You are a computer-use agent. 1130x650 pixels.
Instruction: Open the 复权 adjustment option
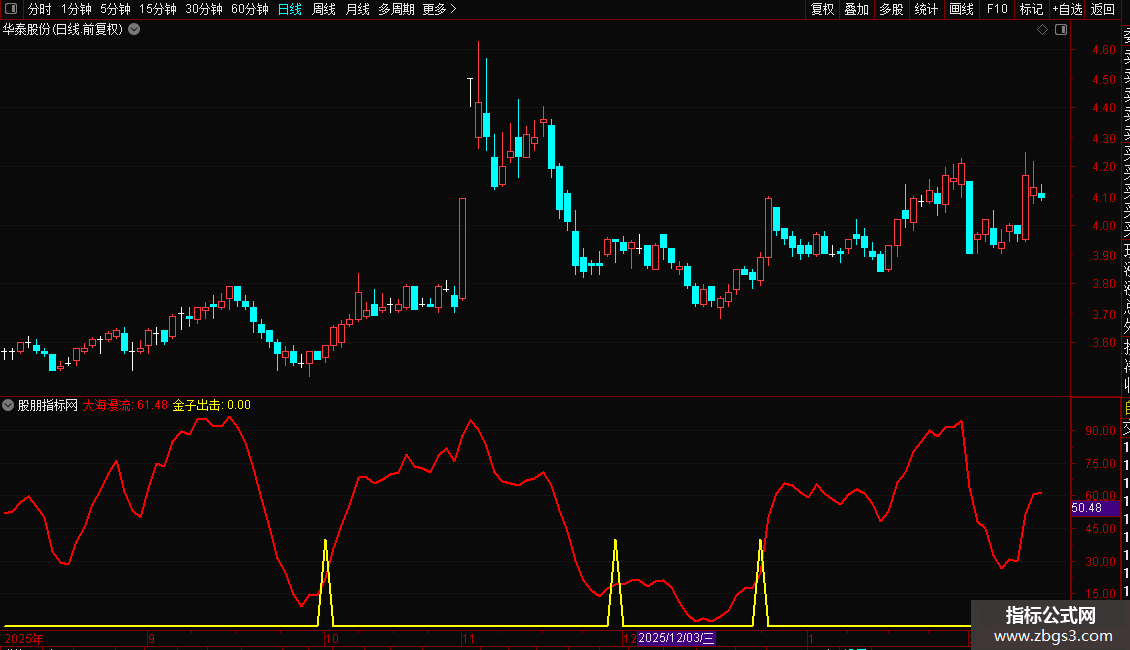pos(822,9)
